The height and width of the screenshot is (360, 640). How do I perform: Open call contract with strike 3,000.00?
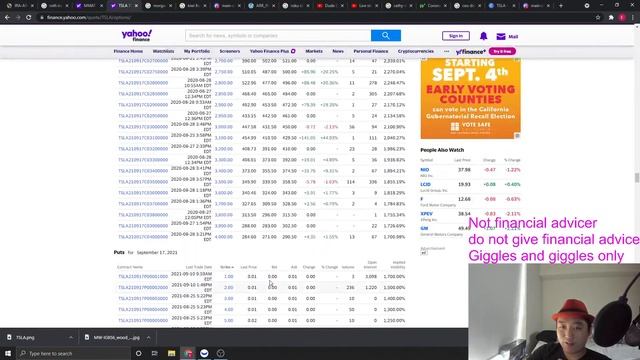pos(143,127)
